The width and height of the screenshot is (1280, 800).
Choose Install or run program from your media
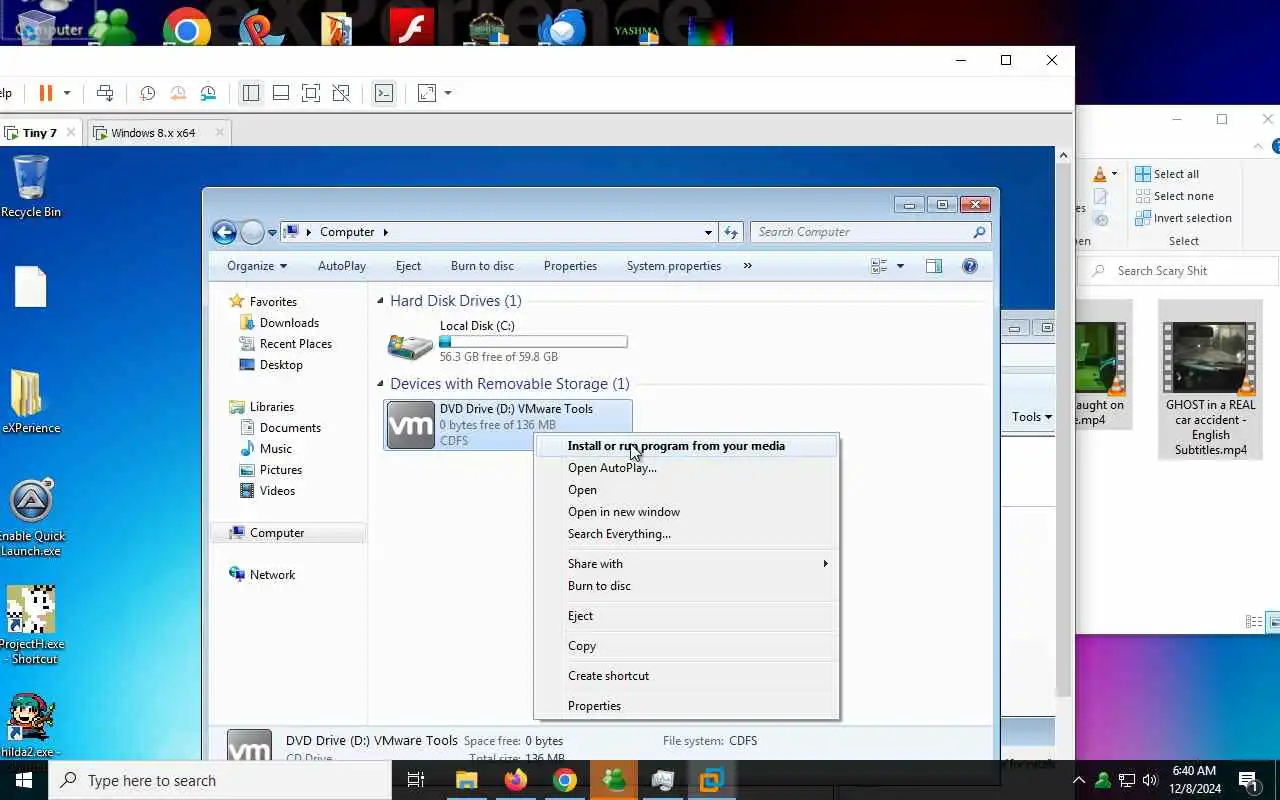pyautogui.click(x=687, y=446)
